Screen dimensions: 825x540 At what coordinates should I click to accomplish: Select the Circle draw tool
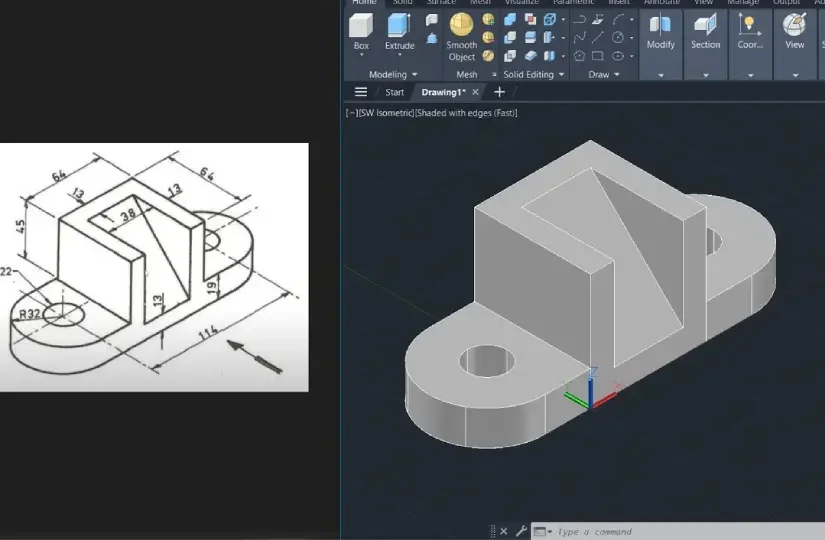[x=618, y=37]
